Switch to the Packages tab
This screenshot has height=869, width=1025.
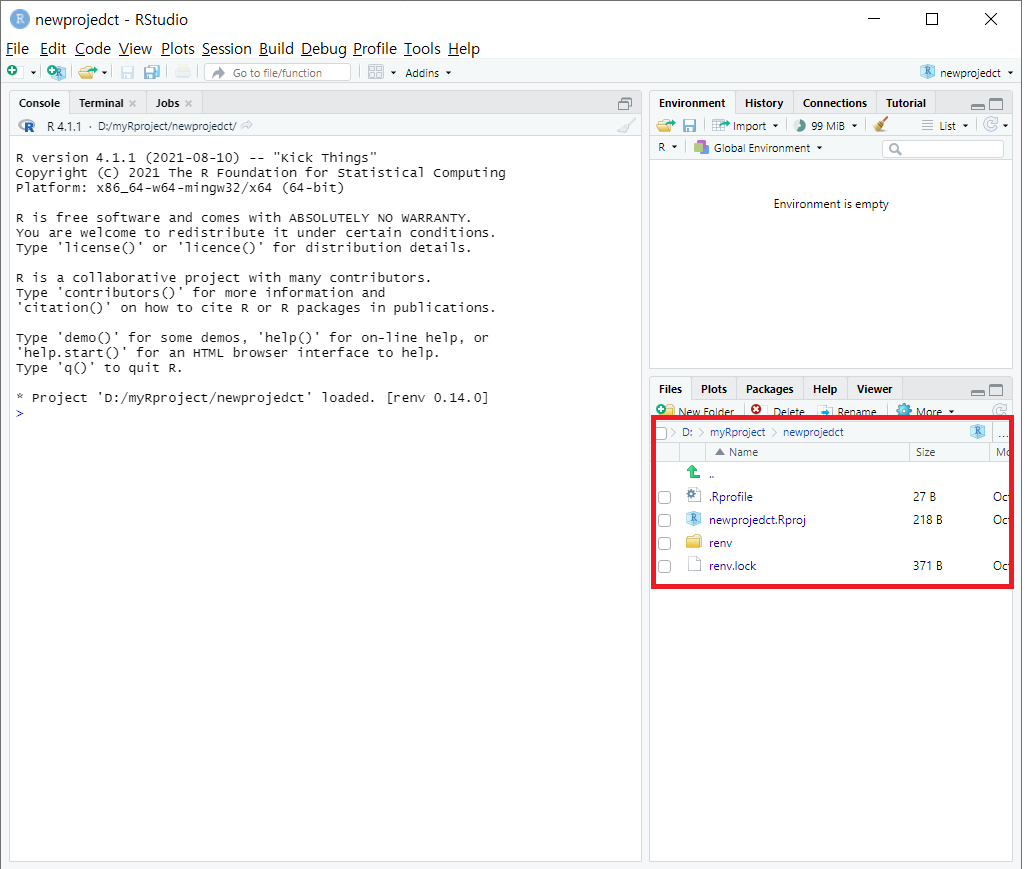click(769, 389)
